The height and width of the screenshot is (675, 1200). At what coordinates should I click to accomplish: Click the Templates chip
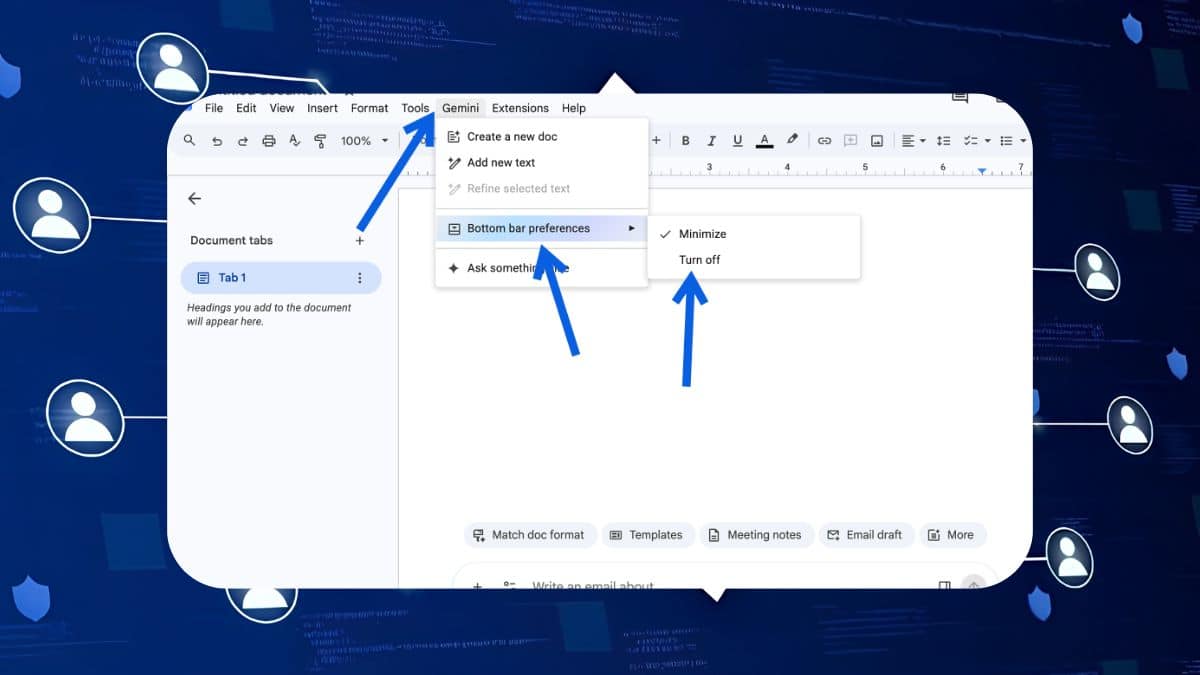[x=647, y=535]
